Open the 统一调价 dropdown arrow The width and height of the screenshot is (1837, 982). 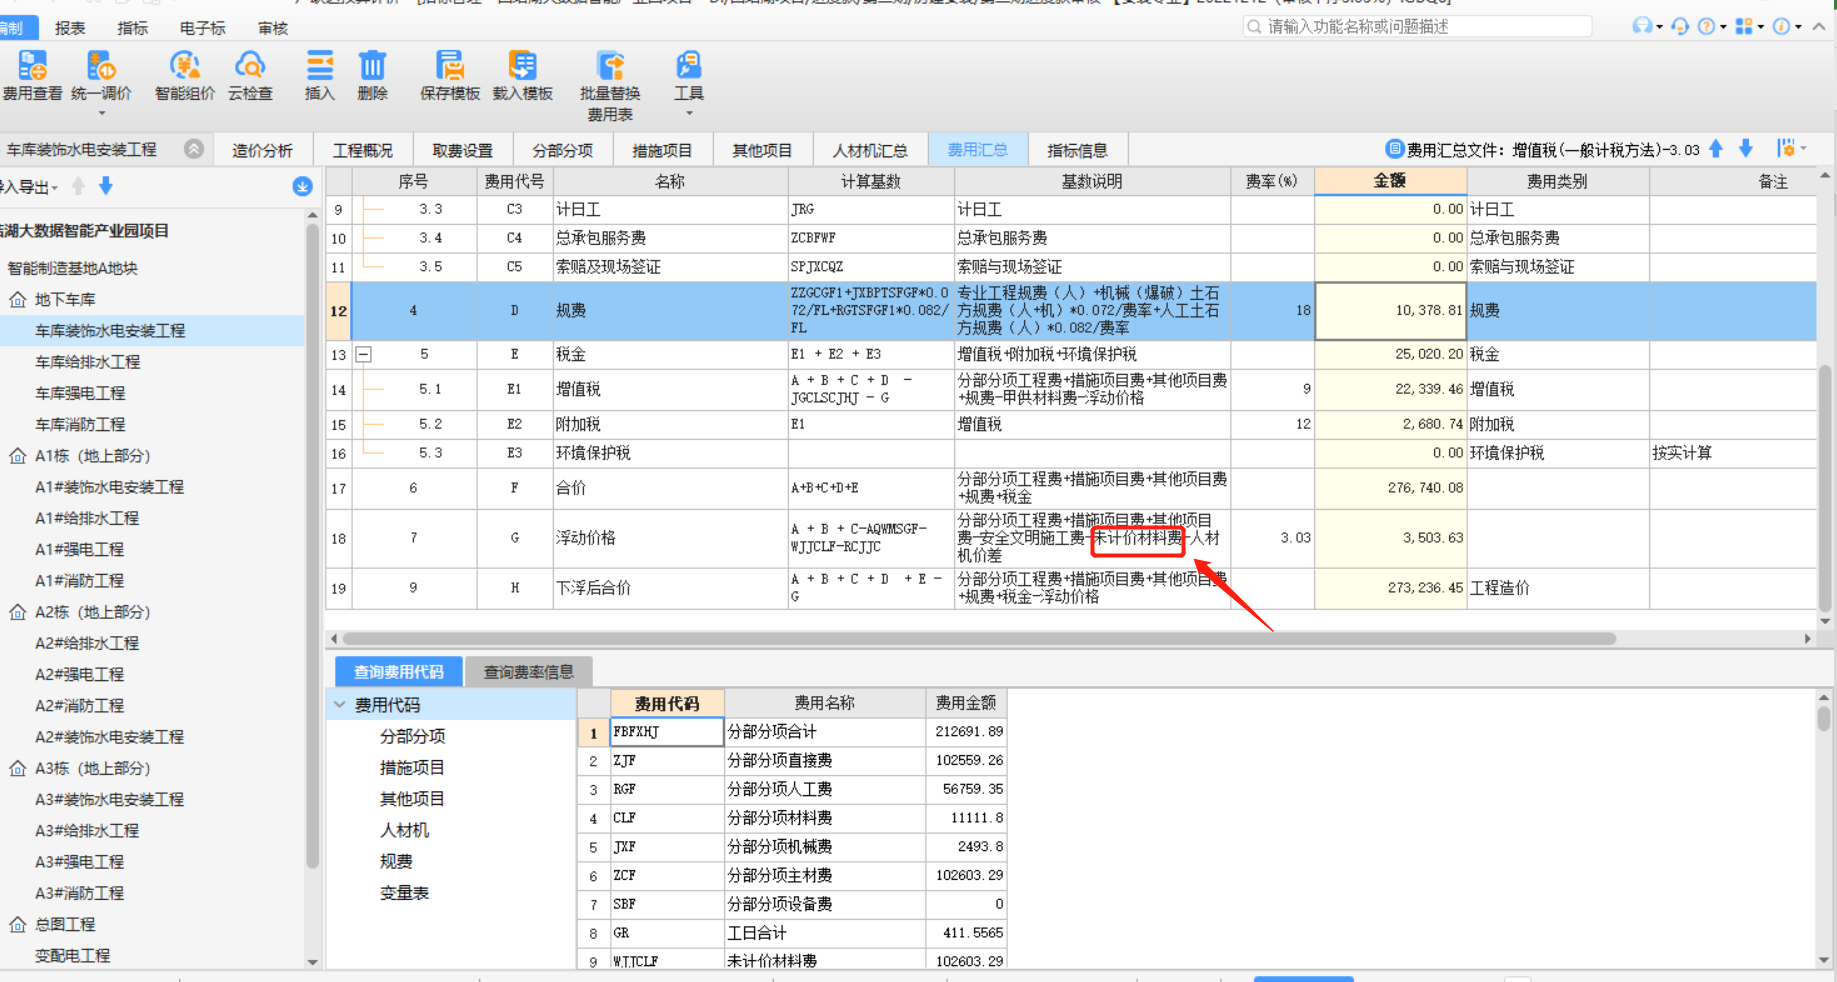101,113
